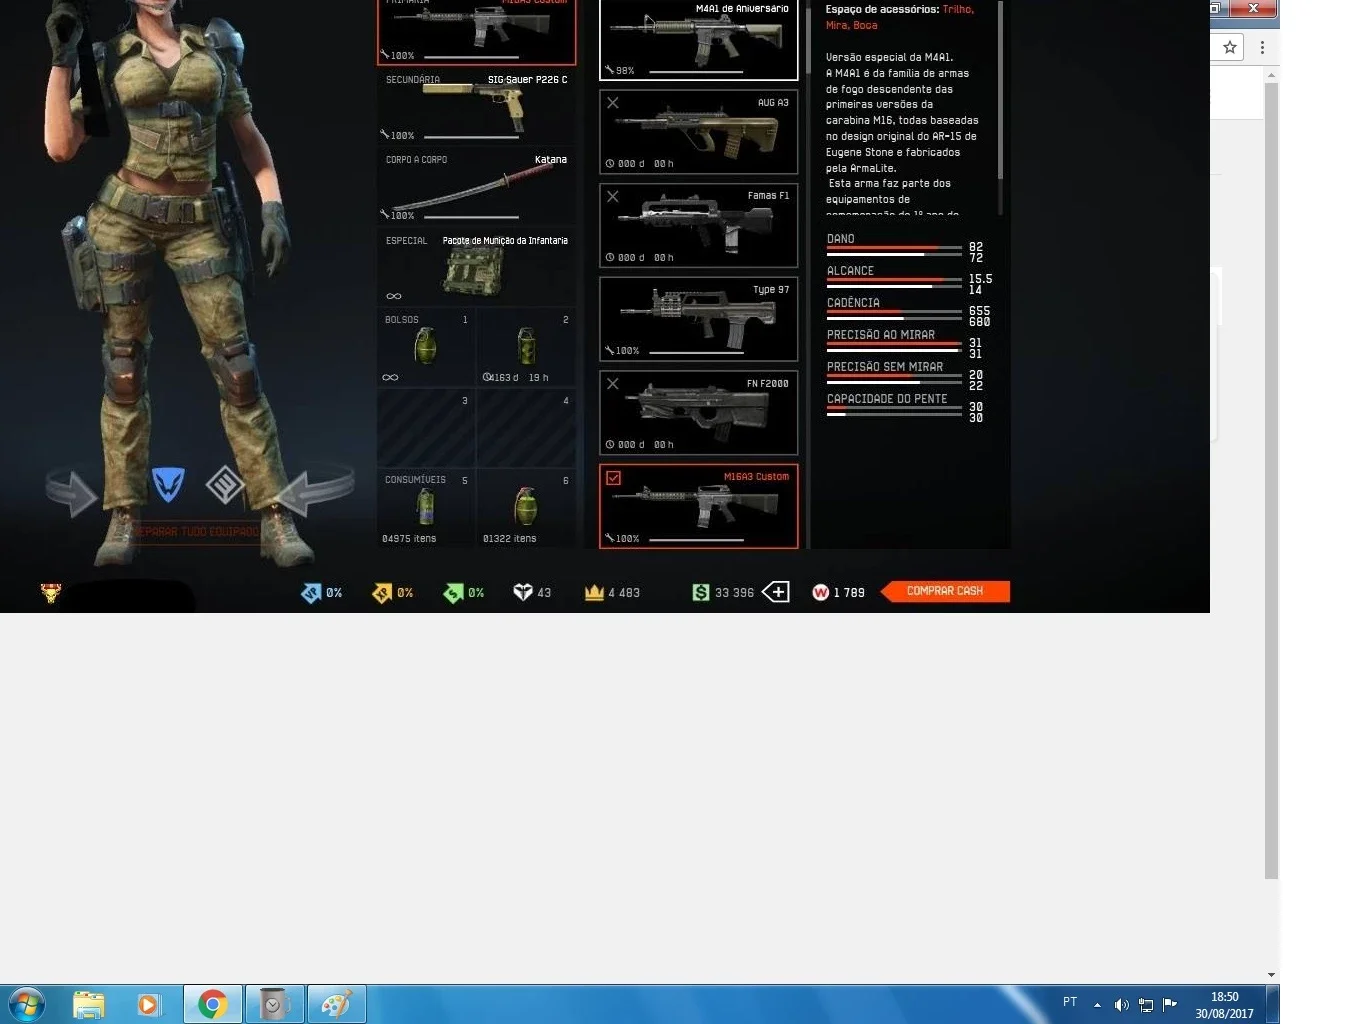
Task: Click the diamond 43 icon
Action: (x=523, y=592)
